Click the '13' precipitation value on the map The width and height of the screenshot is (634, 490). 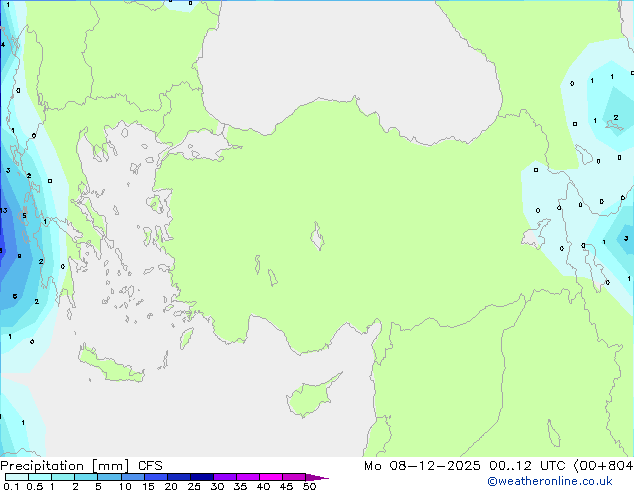[4, 210]
